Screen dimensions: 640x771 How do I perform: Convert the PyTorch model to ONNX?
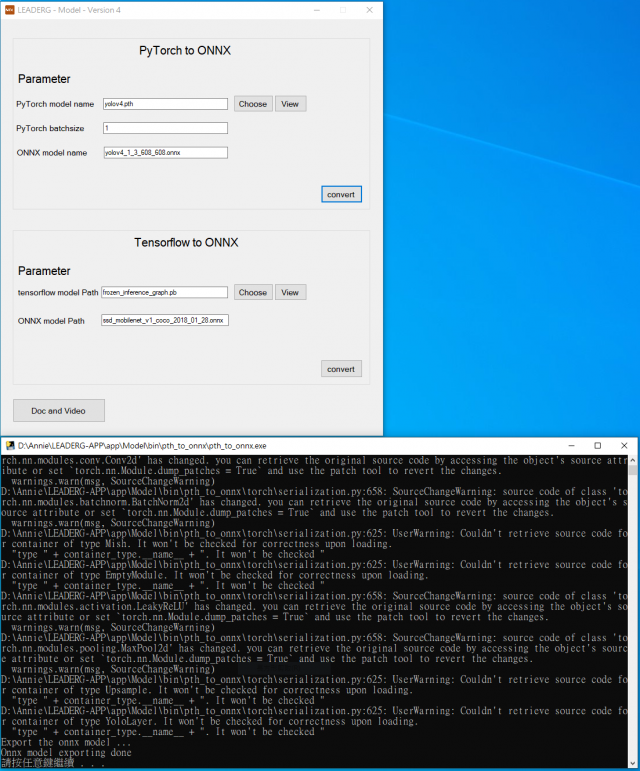pyautogui.click(x=341, y=194)
